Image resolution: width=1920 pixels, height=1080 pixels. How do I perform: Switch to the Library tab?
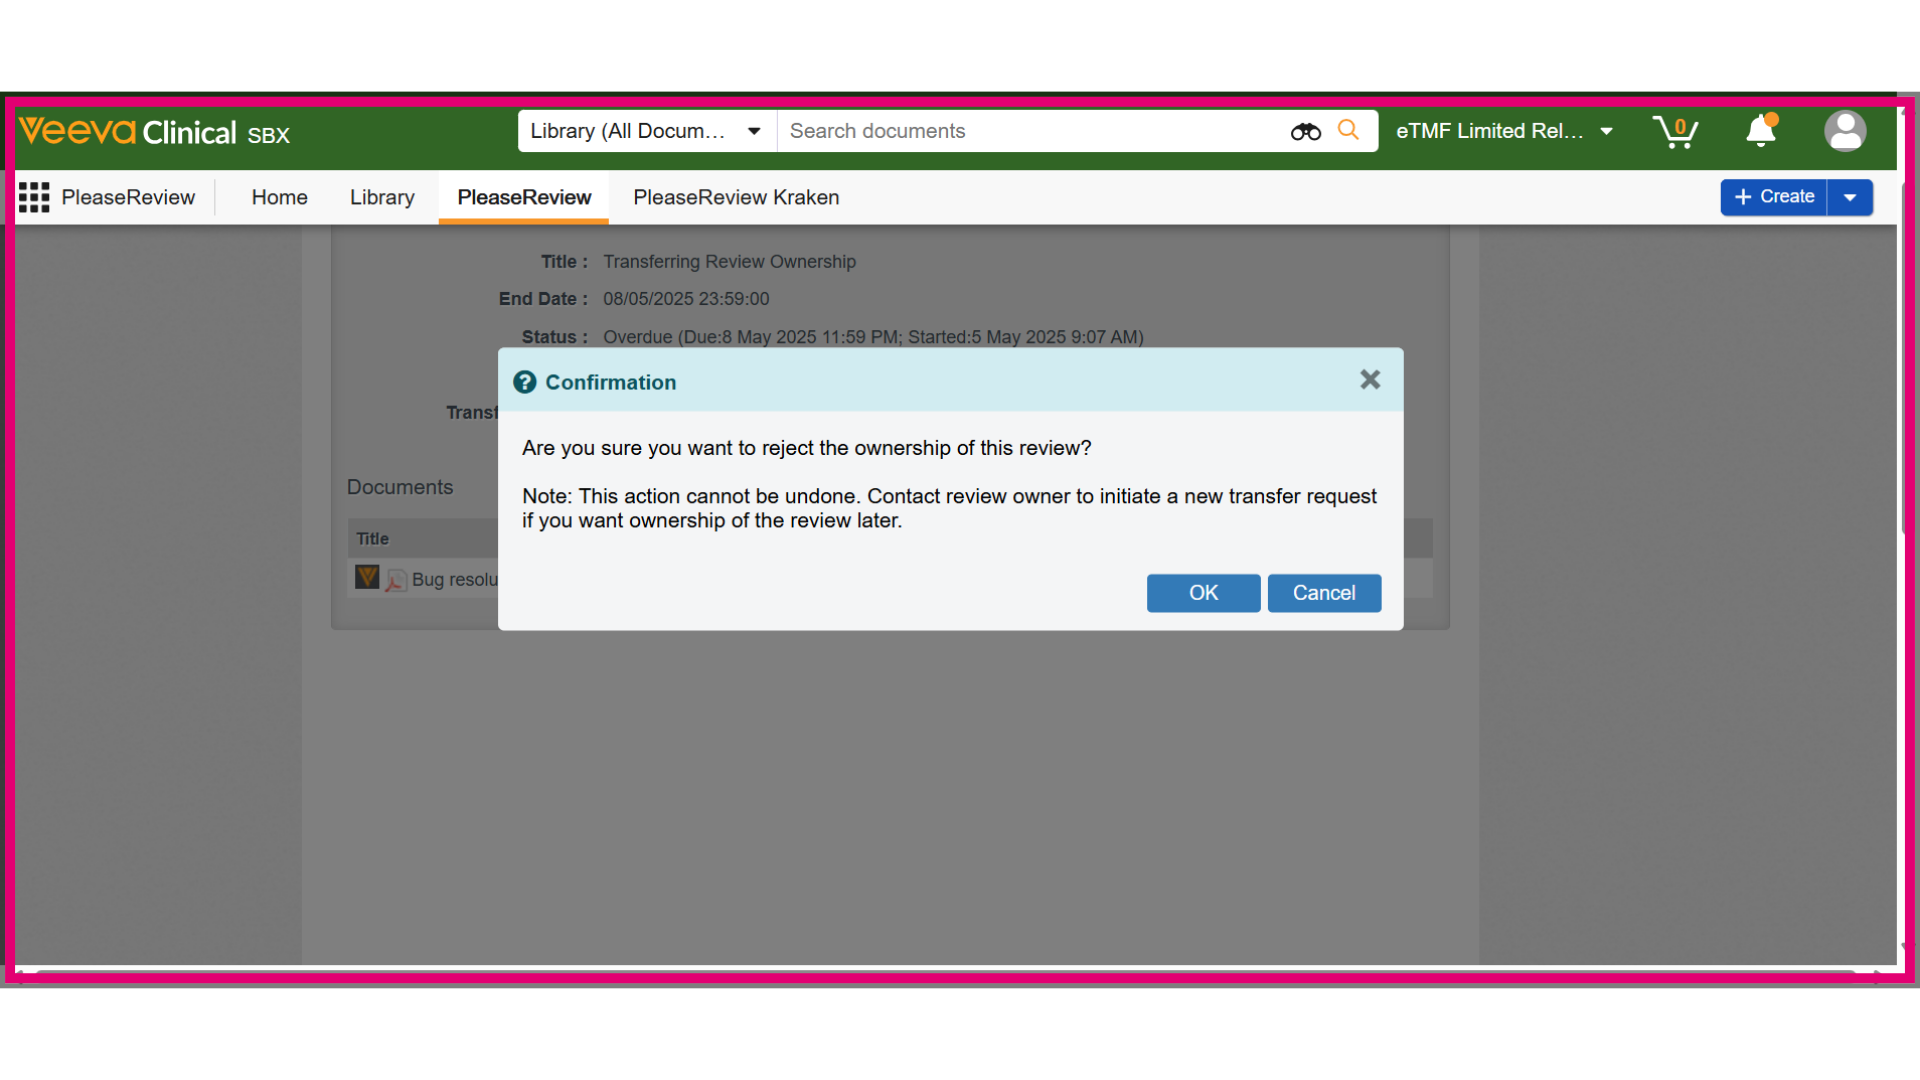click(382, 197)
